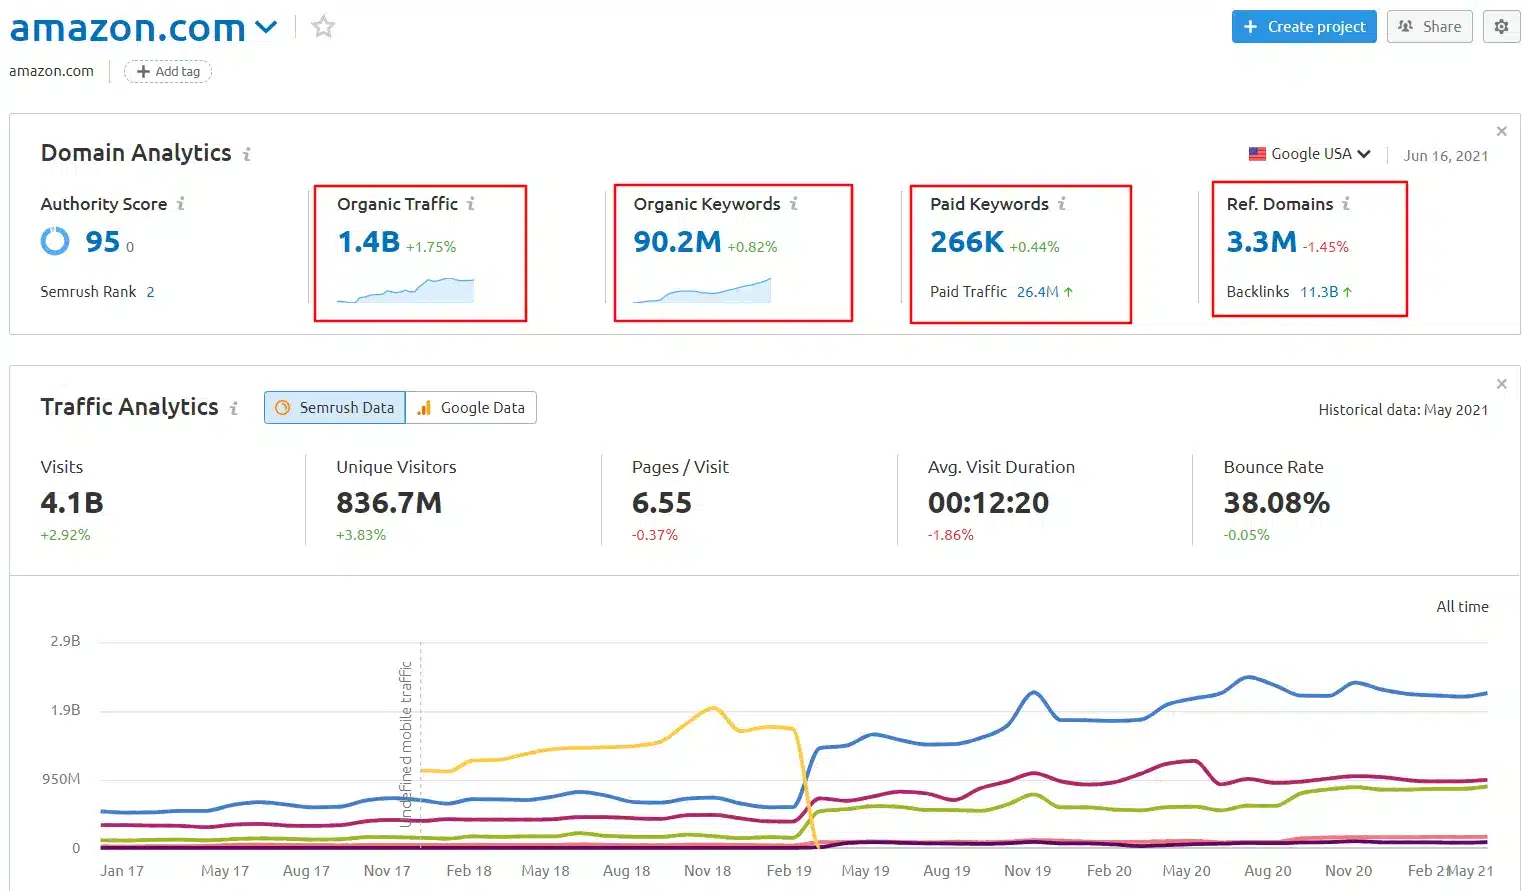The height and width of the screenshot is (891, 1522).
Task: Open the Share dialog
Action: click(x=1430, y=27)
